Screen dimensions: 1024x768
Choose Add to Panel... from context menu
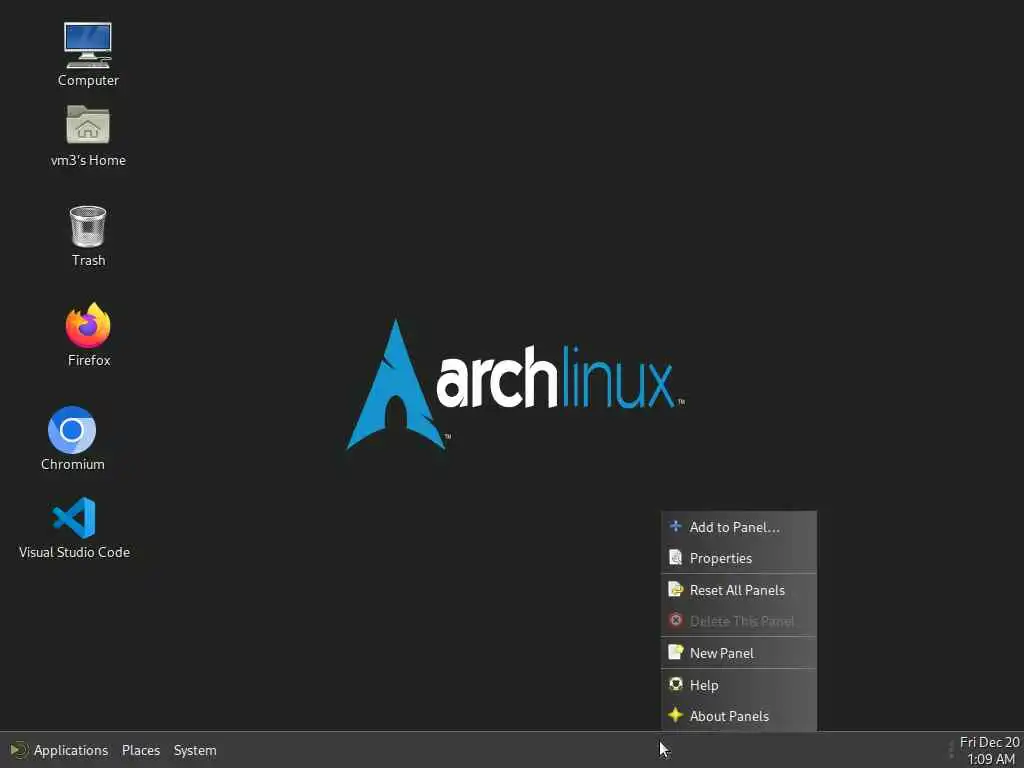tap(739, 527)
